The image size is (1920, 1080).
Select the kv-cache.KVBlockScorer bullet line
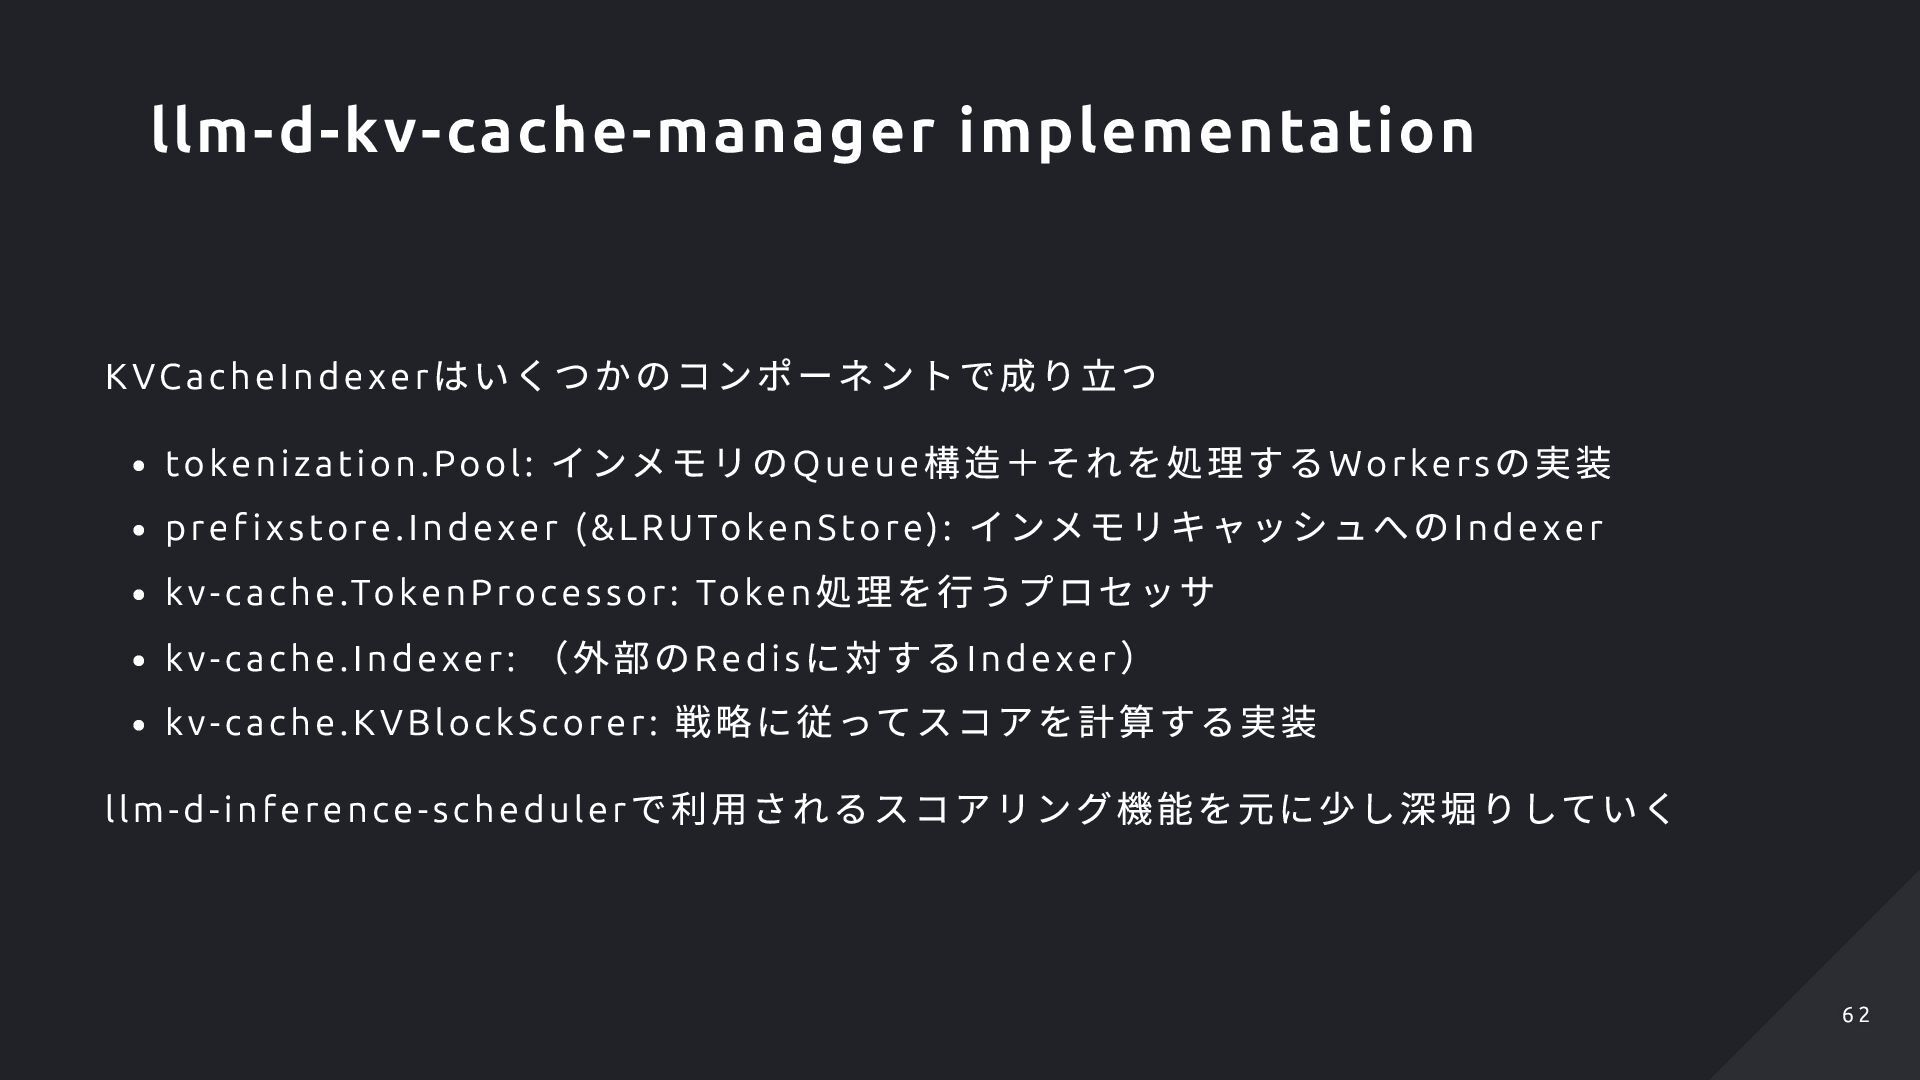(741, 722)
